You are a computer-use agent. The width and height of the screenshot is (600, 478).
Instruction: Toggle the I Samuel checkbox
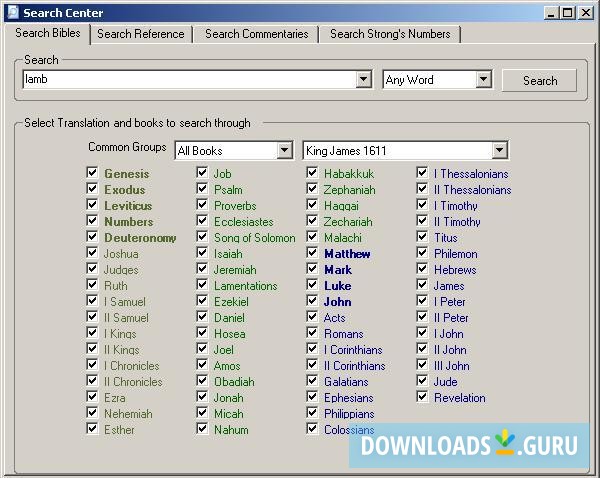92,301
